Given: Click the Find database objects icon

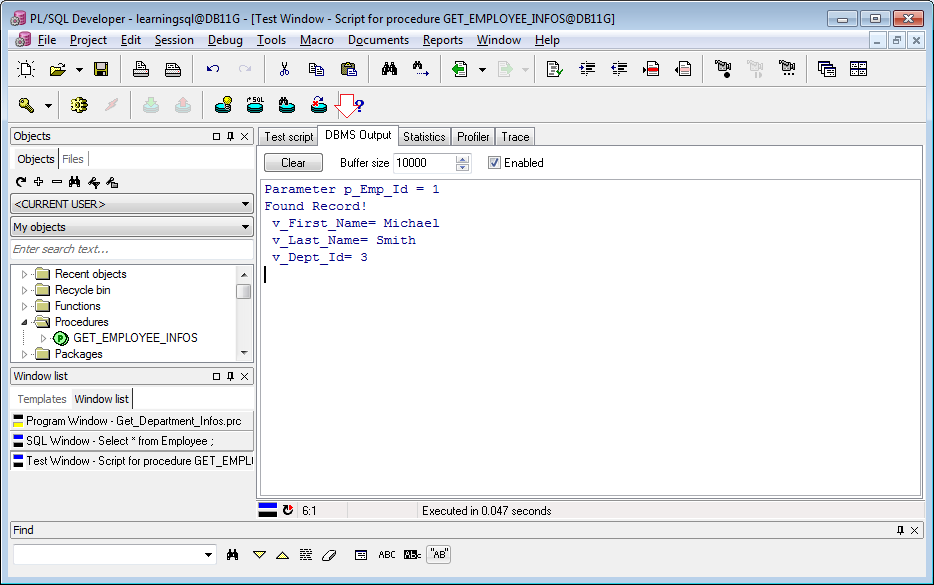Looking at the screenshot, I should point(287,105).
